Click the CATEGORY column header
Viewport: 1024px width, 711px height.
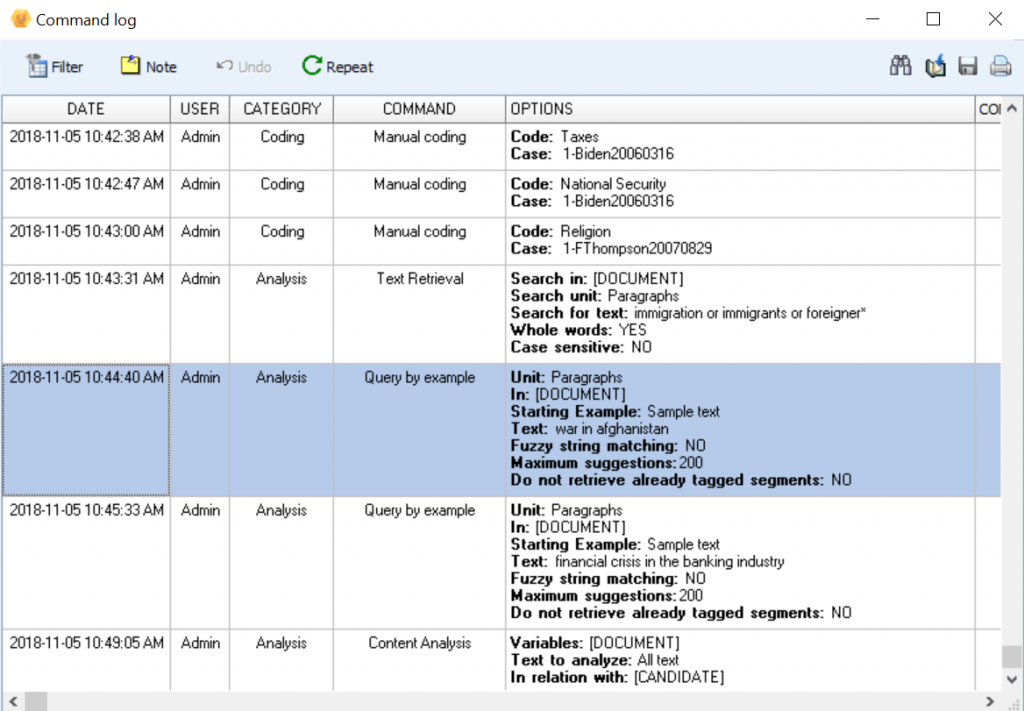[281, 109]
